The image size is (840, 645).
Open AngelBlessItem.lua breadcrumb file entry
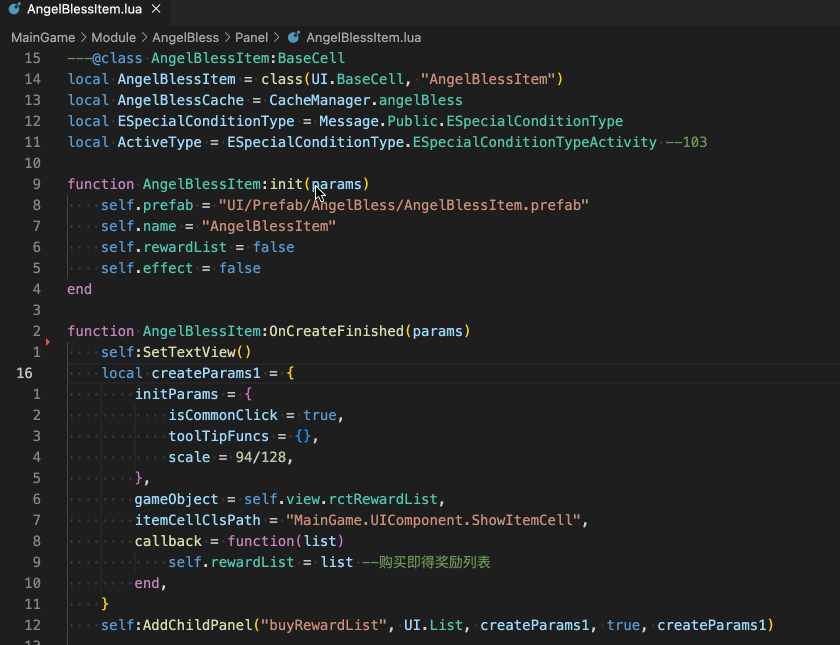pos(363,38)
